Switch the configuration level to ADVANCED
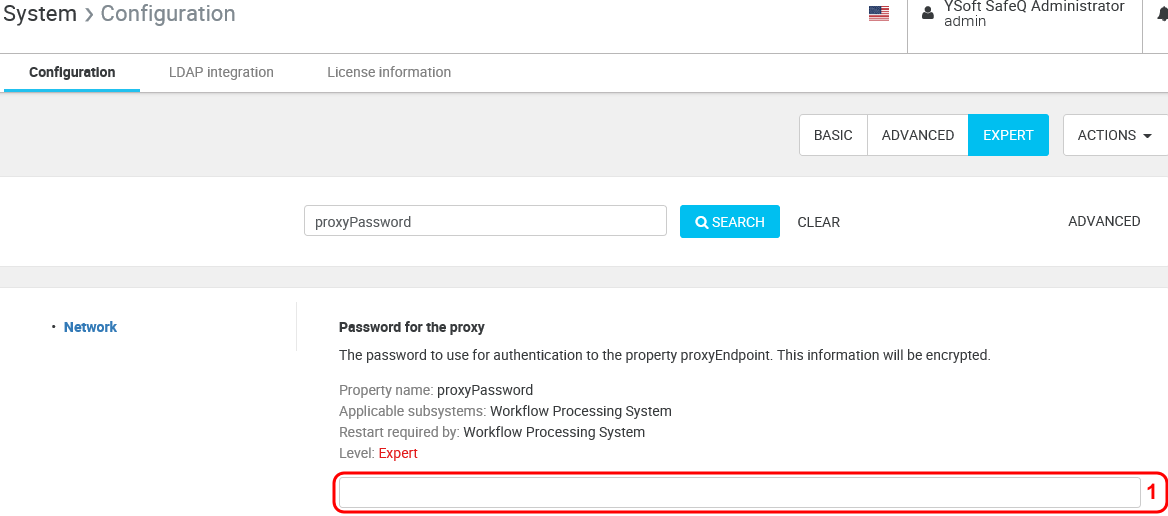The width and height of the screenshot is (1168, 516). pos(917,135)
